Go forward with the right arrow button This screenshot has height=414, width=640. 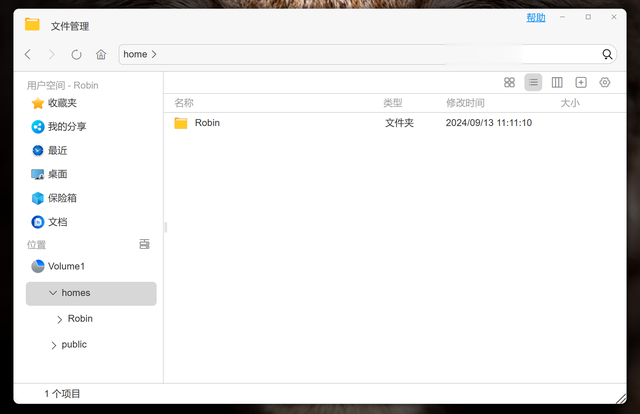click(x=51, y=54)
